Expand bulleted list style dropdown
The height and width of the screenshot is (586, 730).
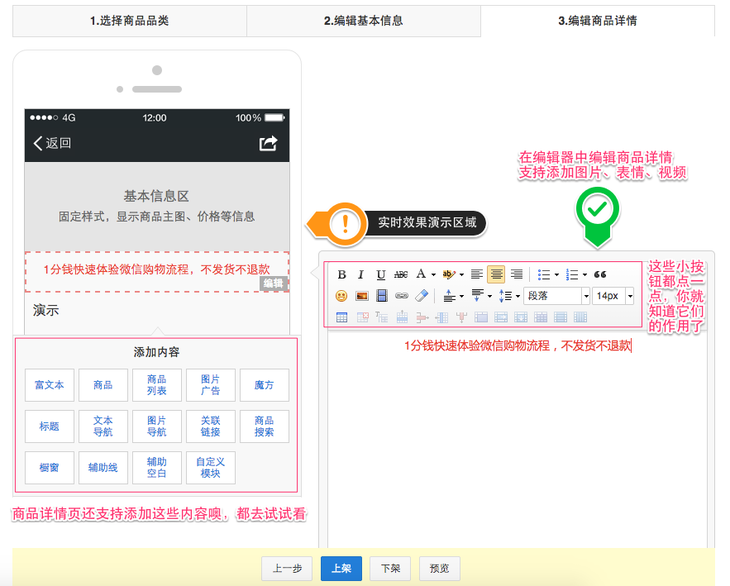click(x=556, y=275)
